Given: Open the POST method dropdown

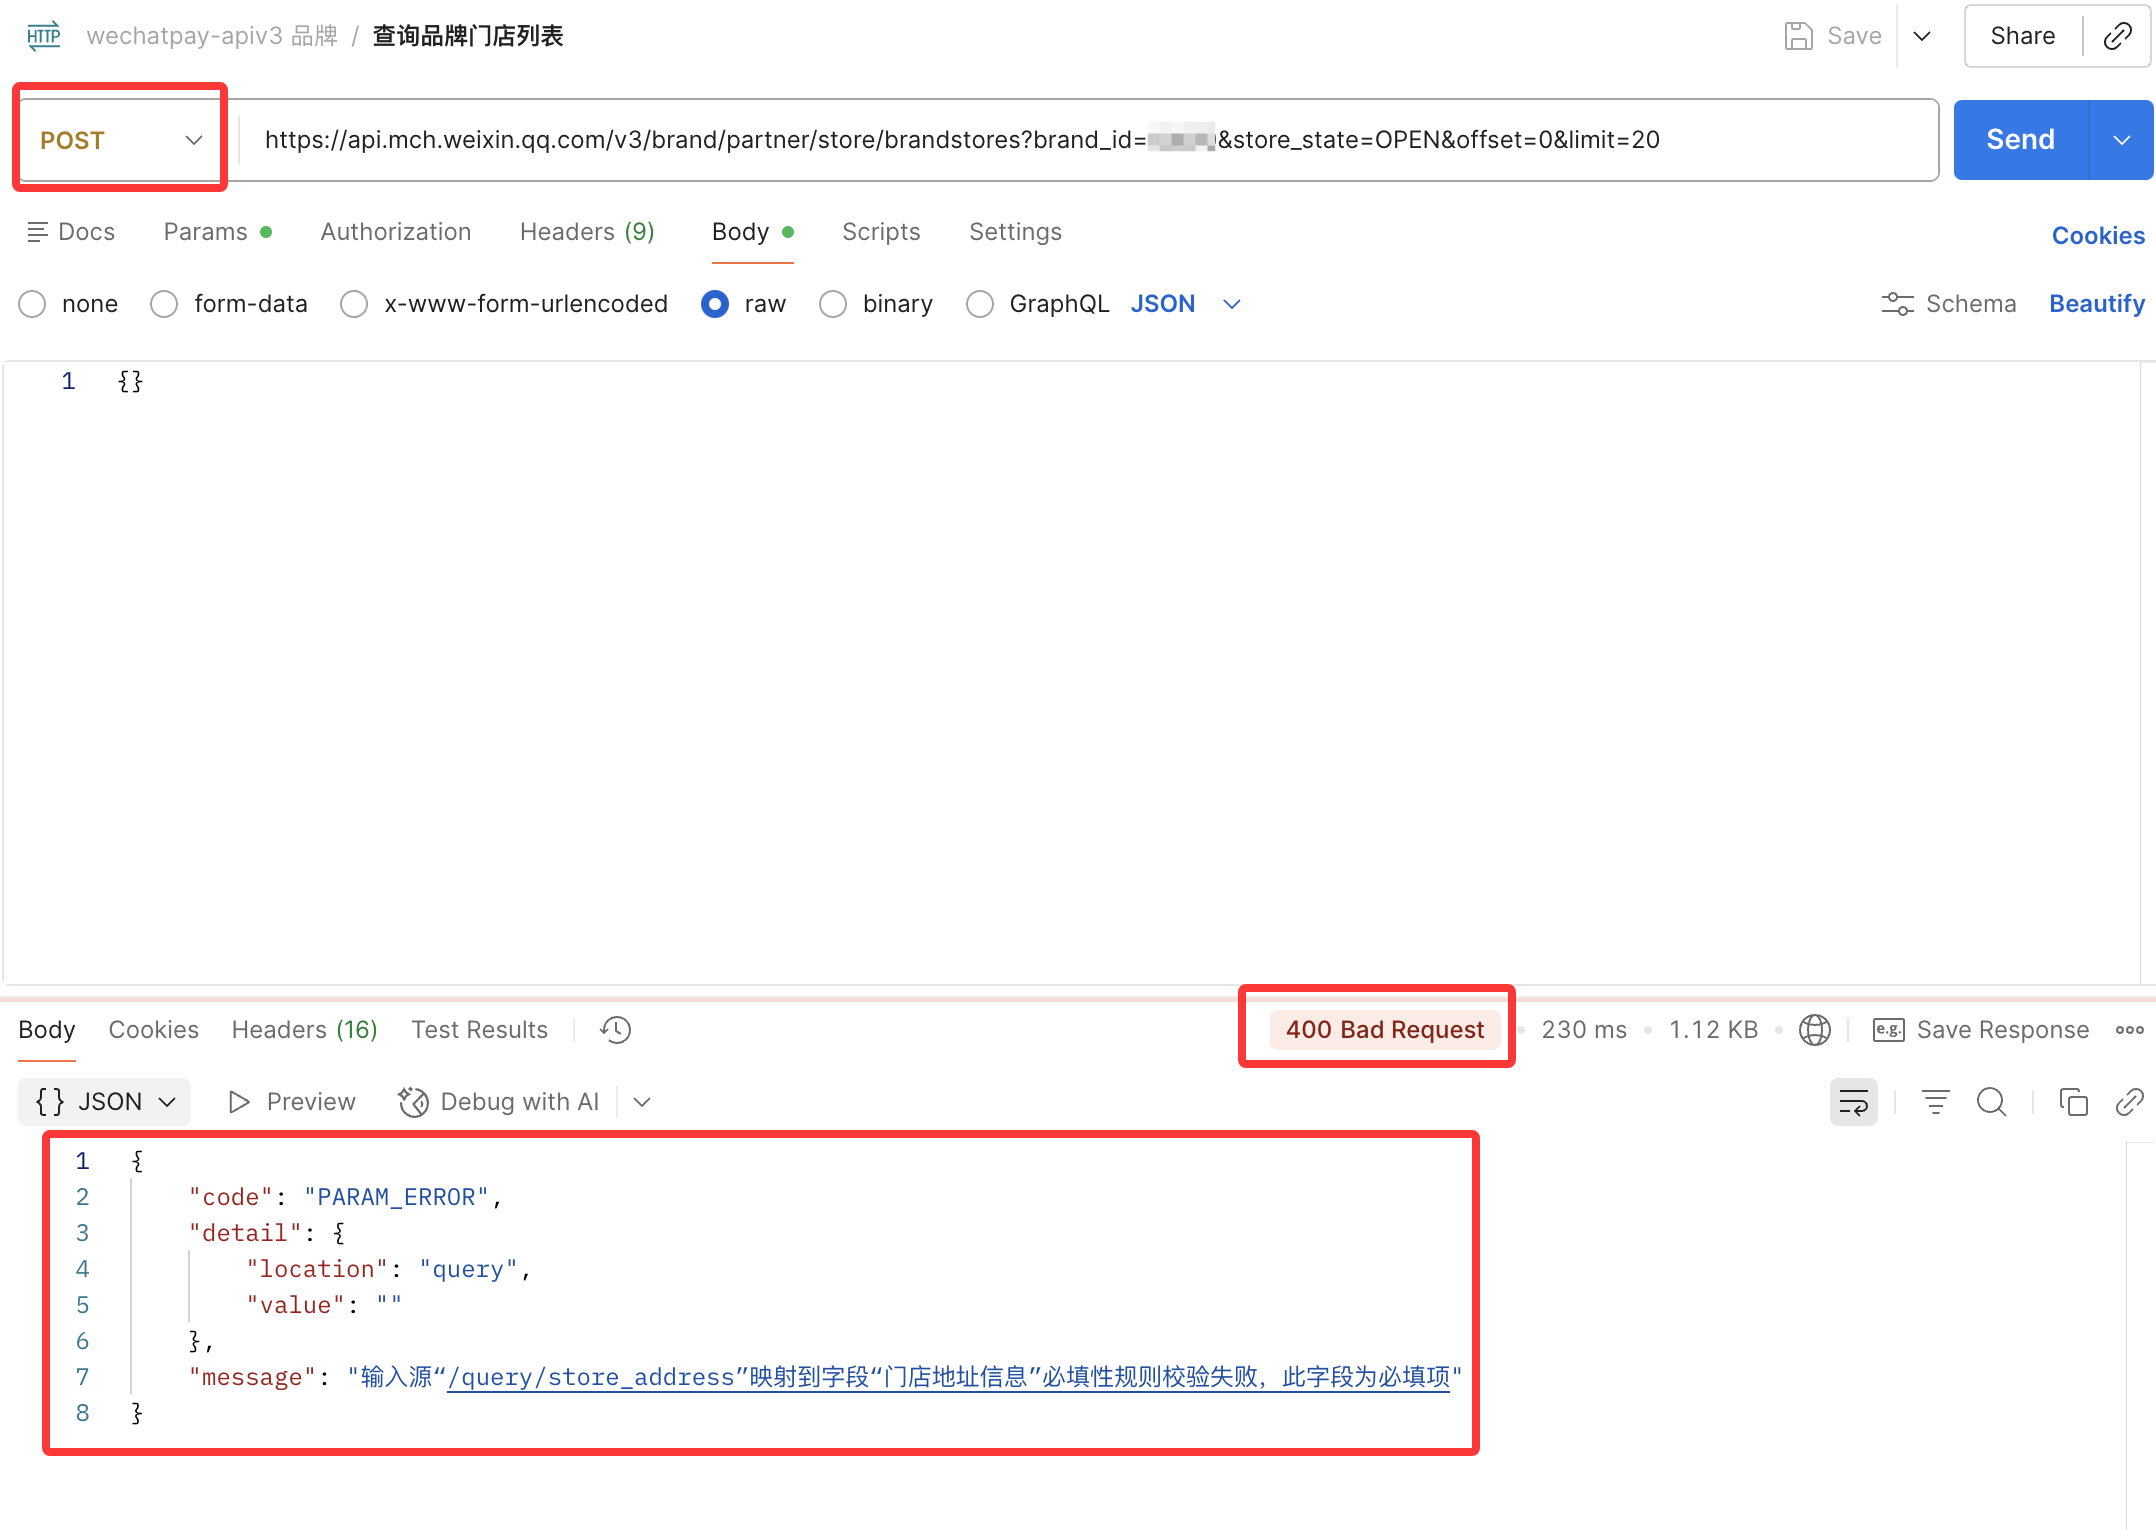Looking at the screenshot, I should pyautogui.click(x=120, y=140).
